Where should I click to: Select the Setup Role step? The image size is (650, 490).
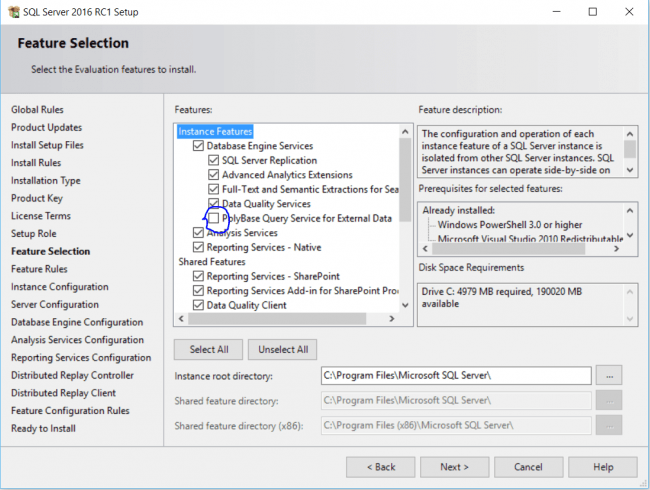pyautogui.click(x=34, y=234)
